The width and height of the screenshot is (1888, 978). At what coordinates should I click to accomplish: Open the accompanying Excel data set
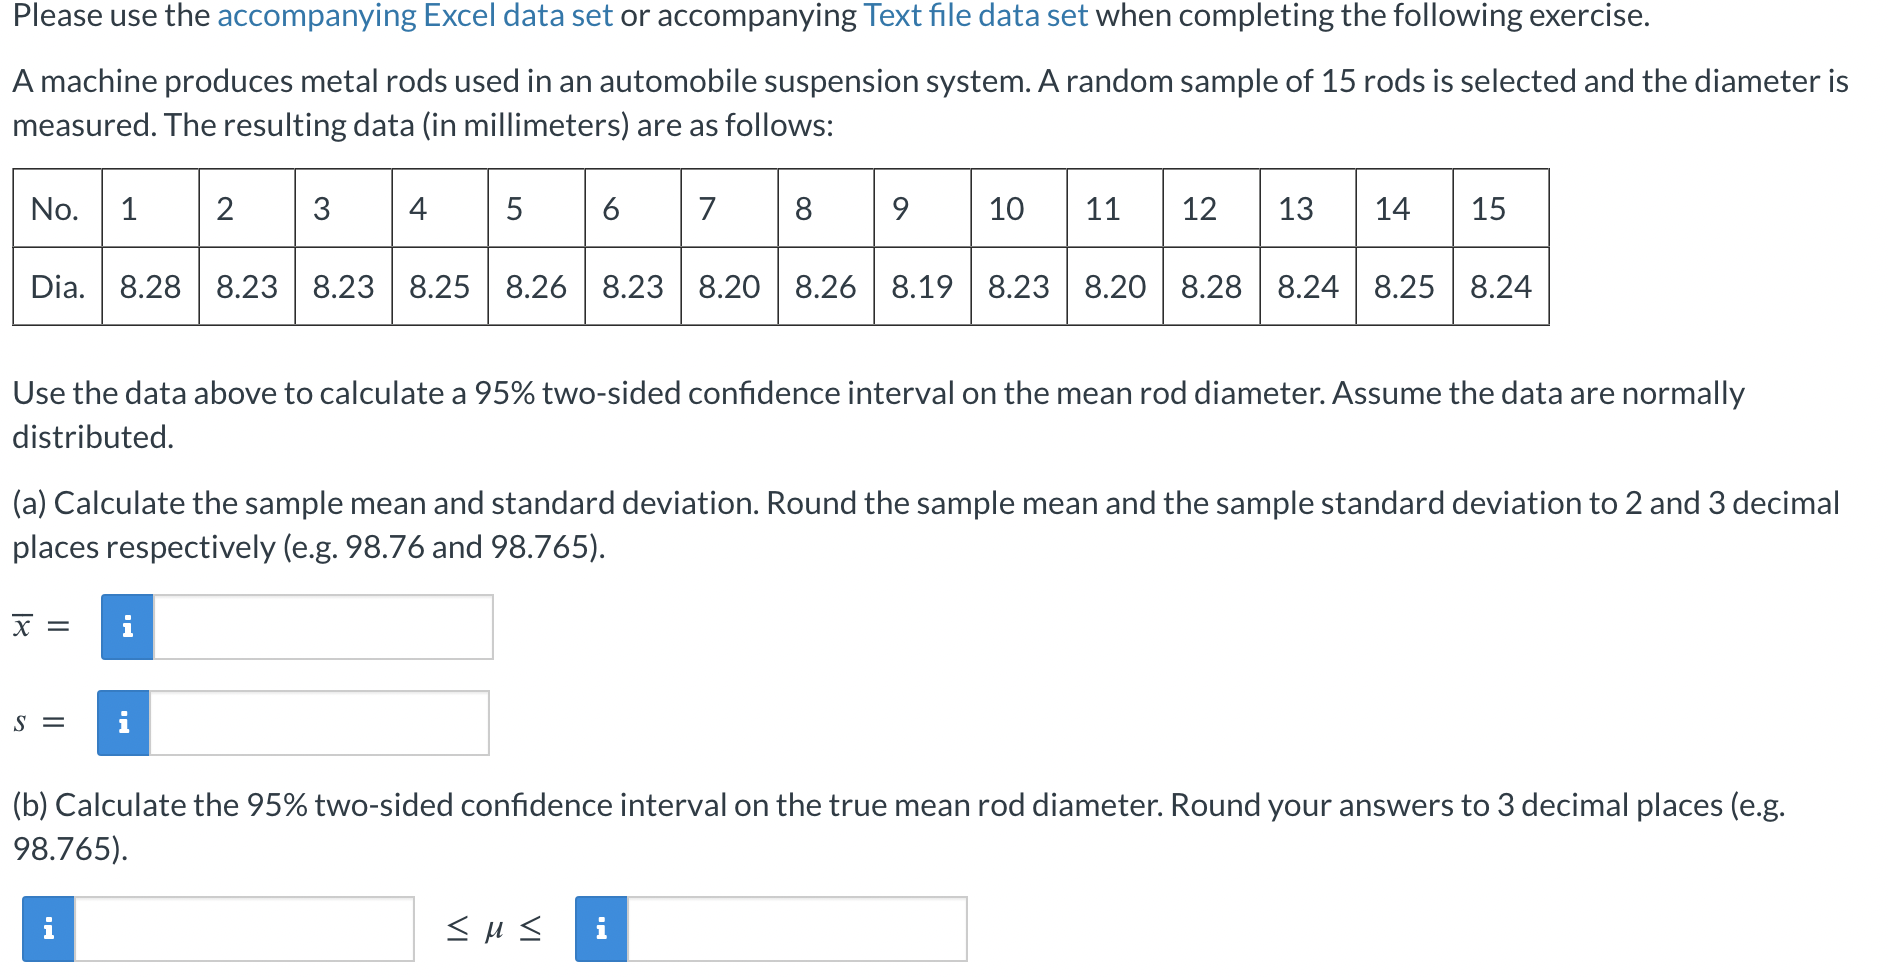point(417,16)
